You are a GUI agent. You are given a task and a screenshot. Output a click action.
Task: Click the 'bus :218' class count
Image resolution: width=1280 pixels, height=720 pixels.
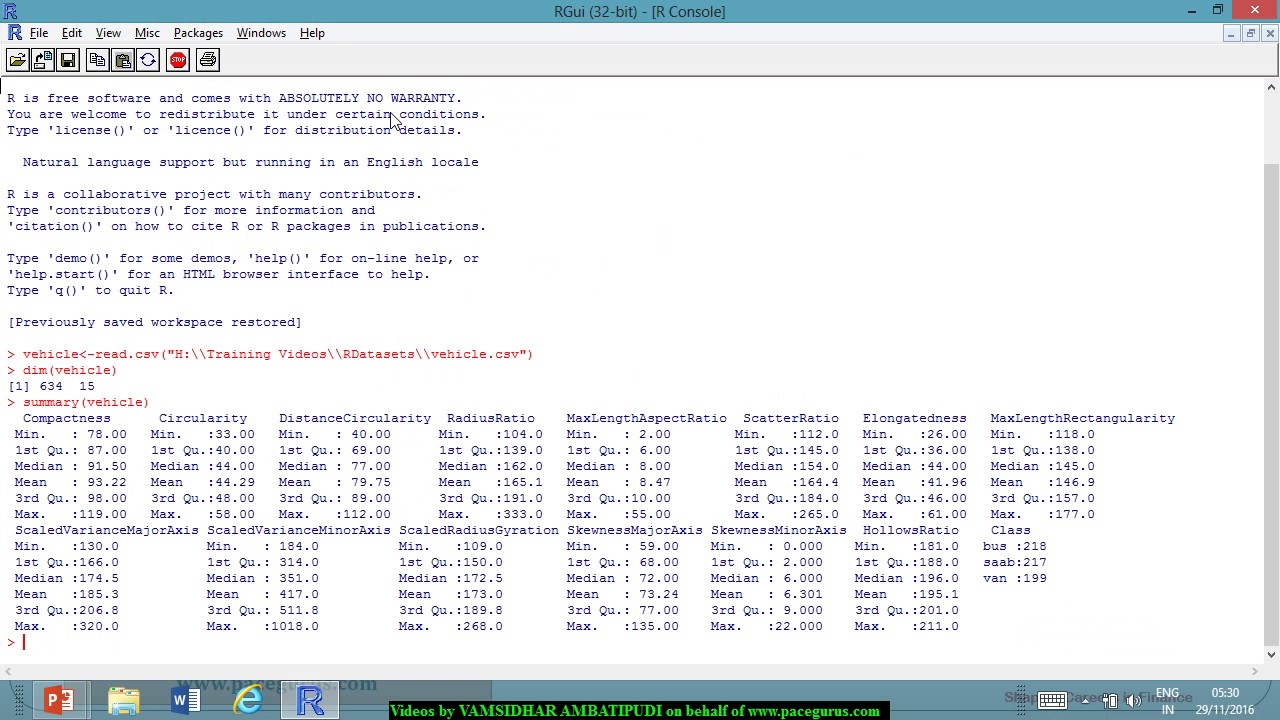tap(1015, 546)
